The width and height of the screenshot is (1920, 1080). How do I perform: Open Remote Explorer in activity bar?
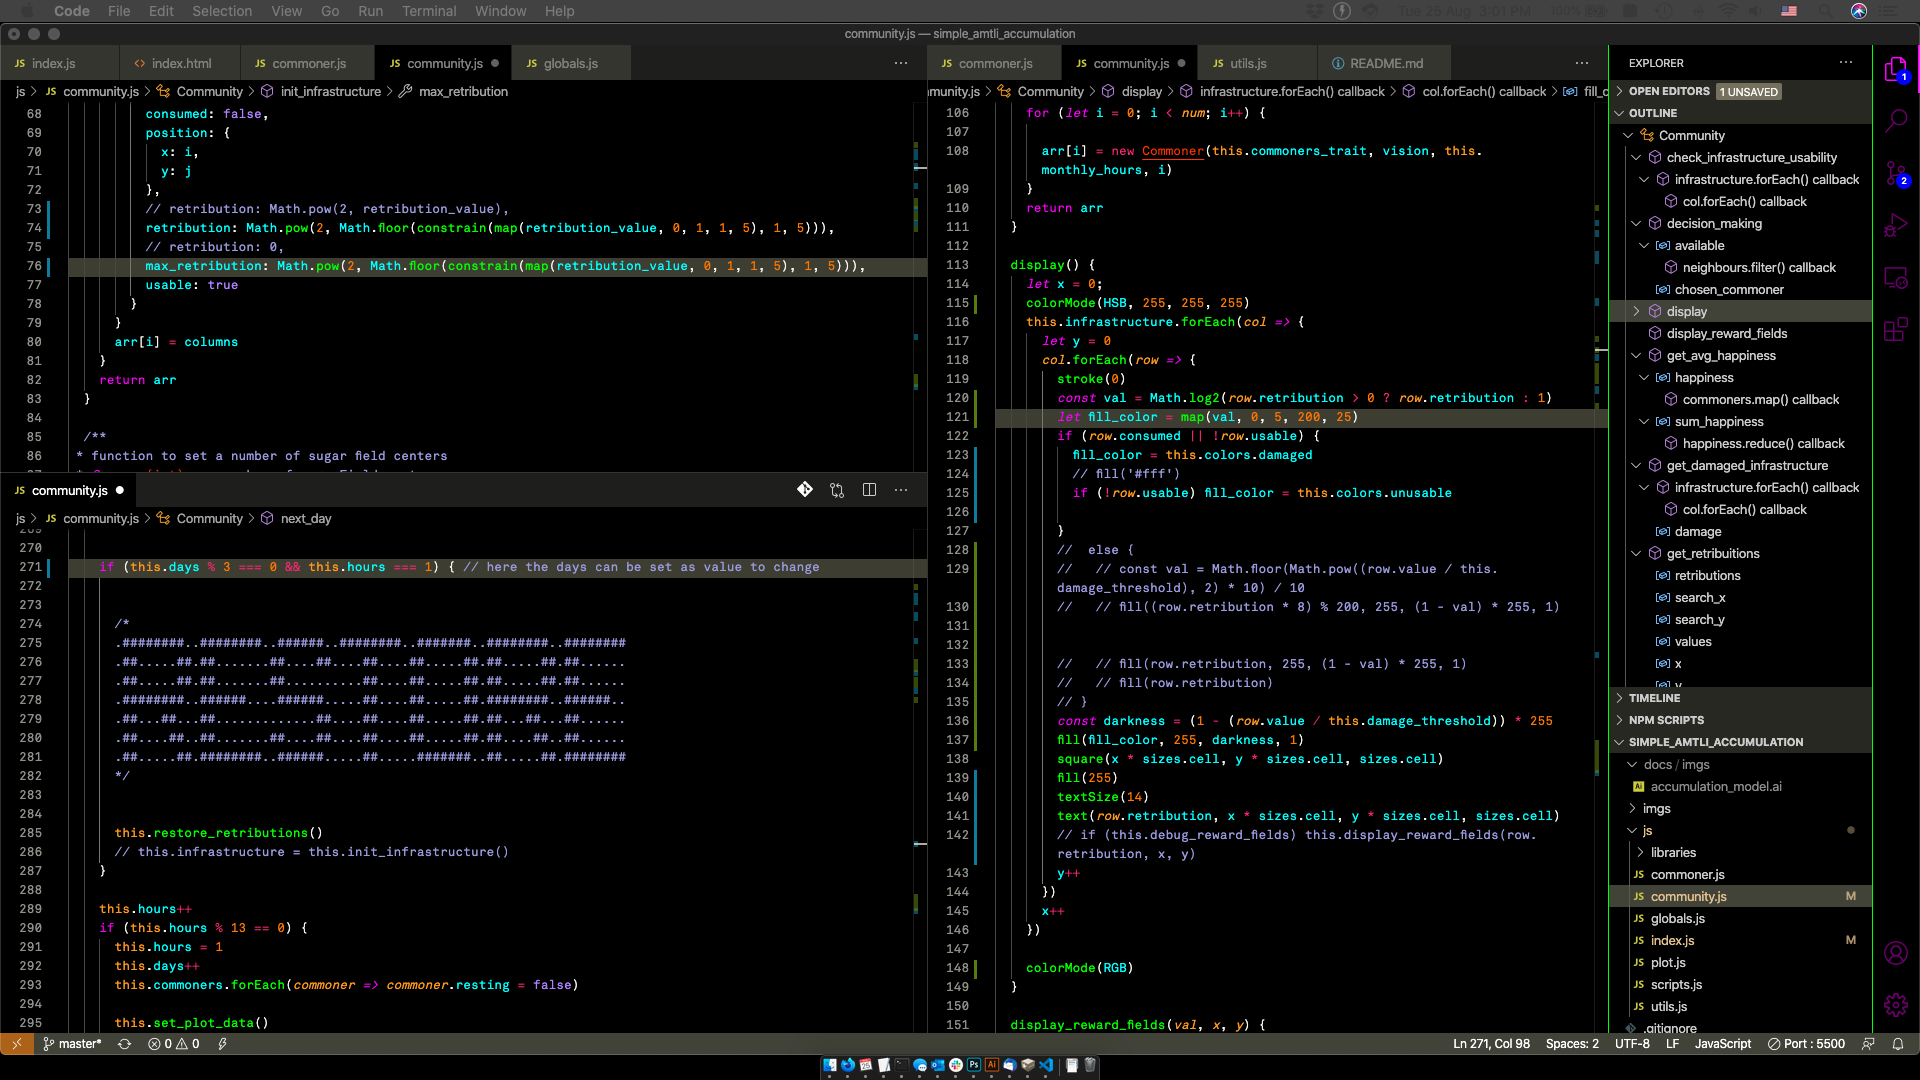(1896, 278)
